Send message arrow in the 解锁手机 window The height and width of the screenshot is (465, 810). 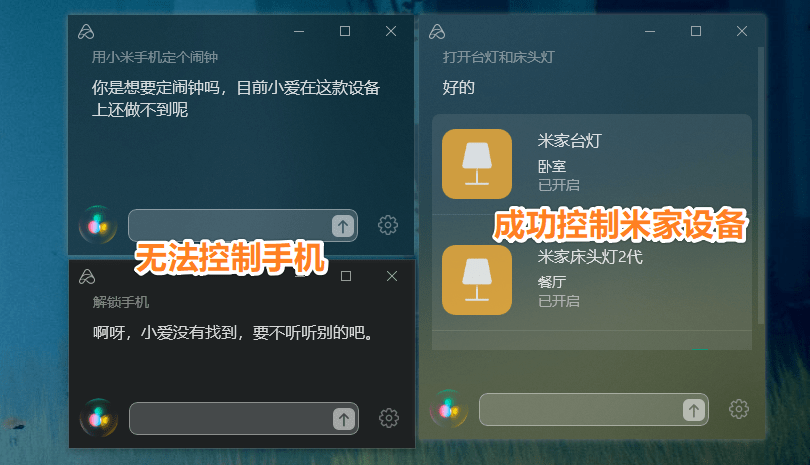pyautogui.click(x=344, y=418)
